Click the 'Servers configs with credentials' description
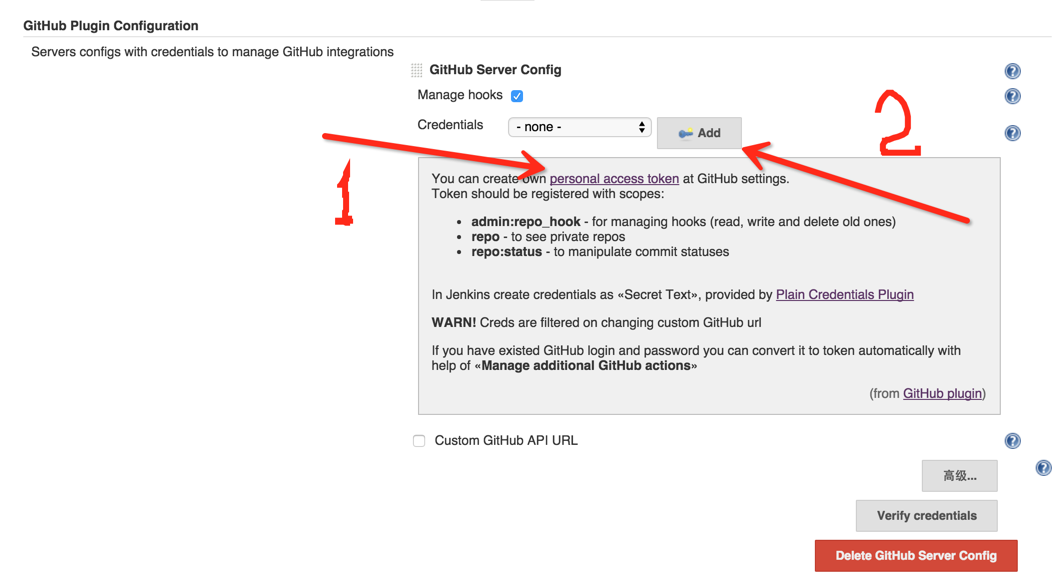This screenshot has height=588, width=1057. [x=212, y=52]
